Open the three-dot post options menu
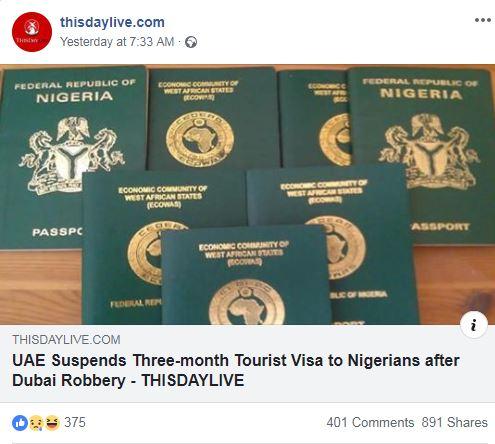 click(483, 20)
